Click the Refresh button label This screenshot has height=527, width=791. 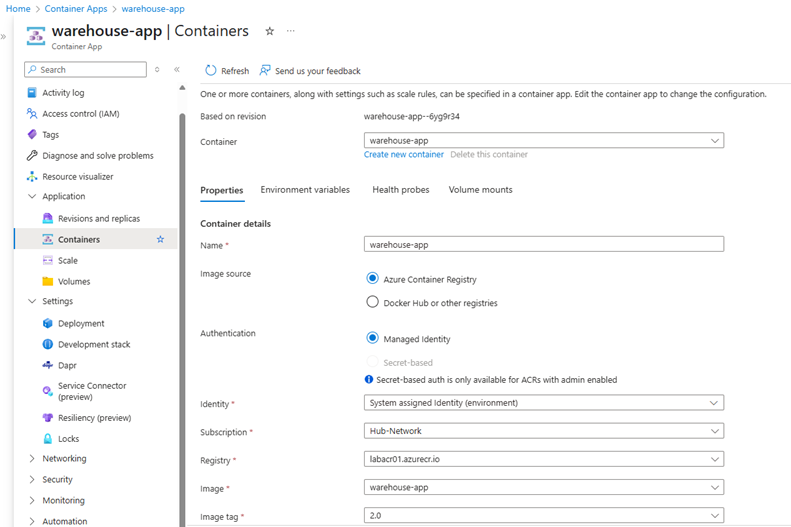tap(235, 71)
